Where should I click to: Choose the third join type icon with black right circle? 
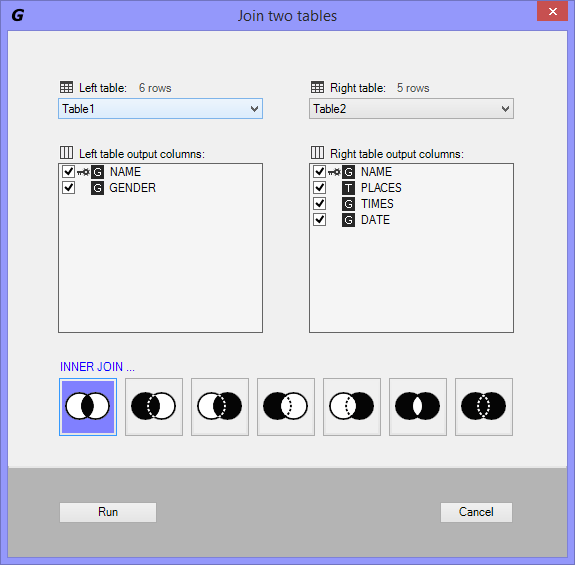click(x=220, y=407)
